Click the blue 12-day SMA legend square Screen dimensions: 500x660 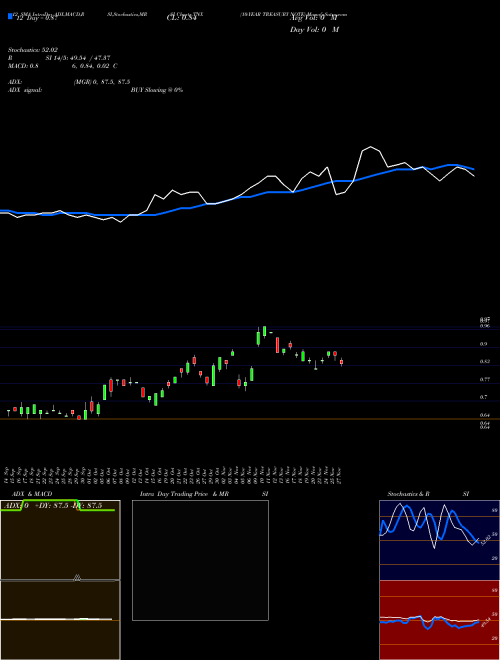point(11,16)
